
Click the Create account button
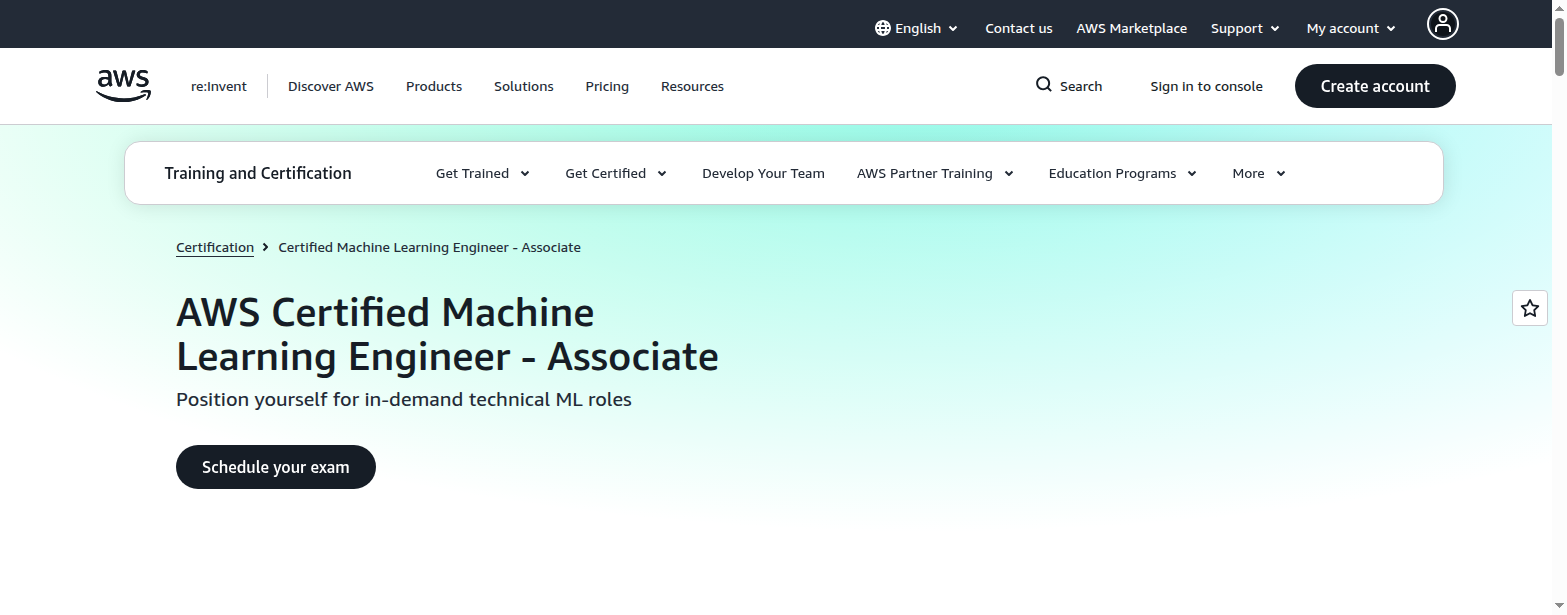pos(1375,86)
